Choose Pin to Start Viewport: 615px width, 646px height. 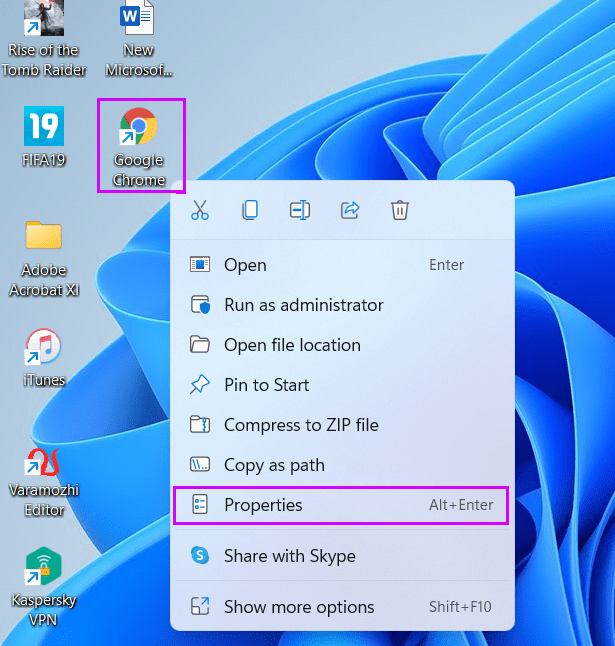point(342,385)
